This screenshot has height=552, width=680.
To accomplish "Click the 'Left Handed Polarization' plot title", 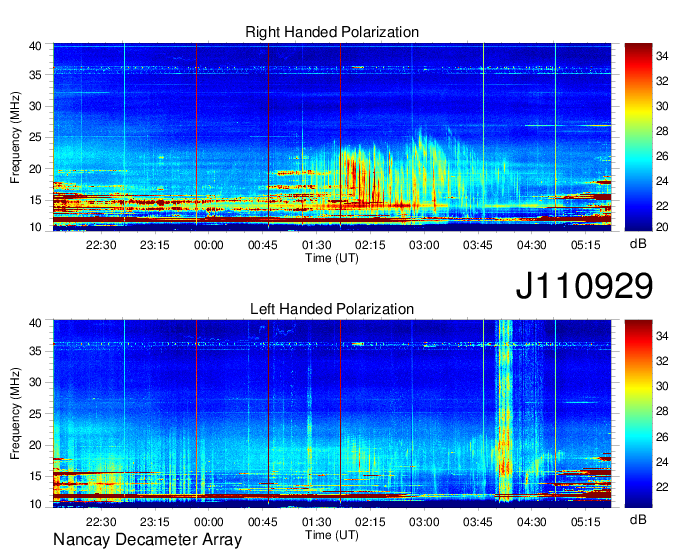I will tap(332, 309).
